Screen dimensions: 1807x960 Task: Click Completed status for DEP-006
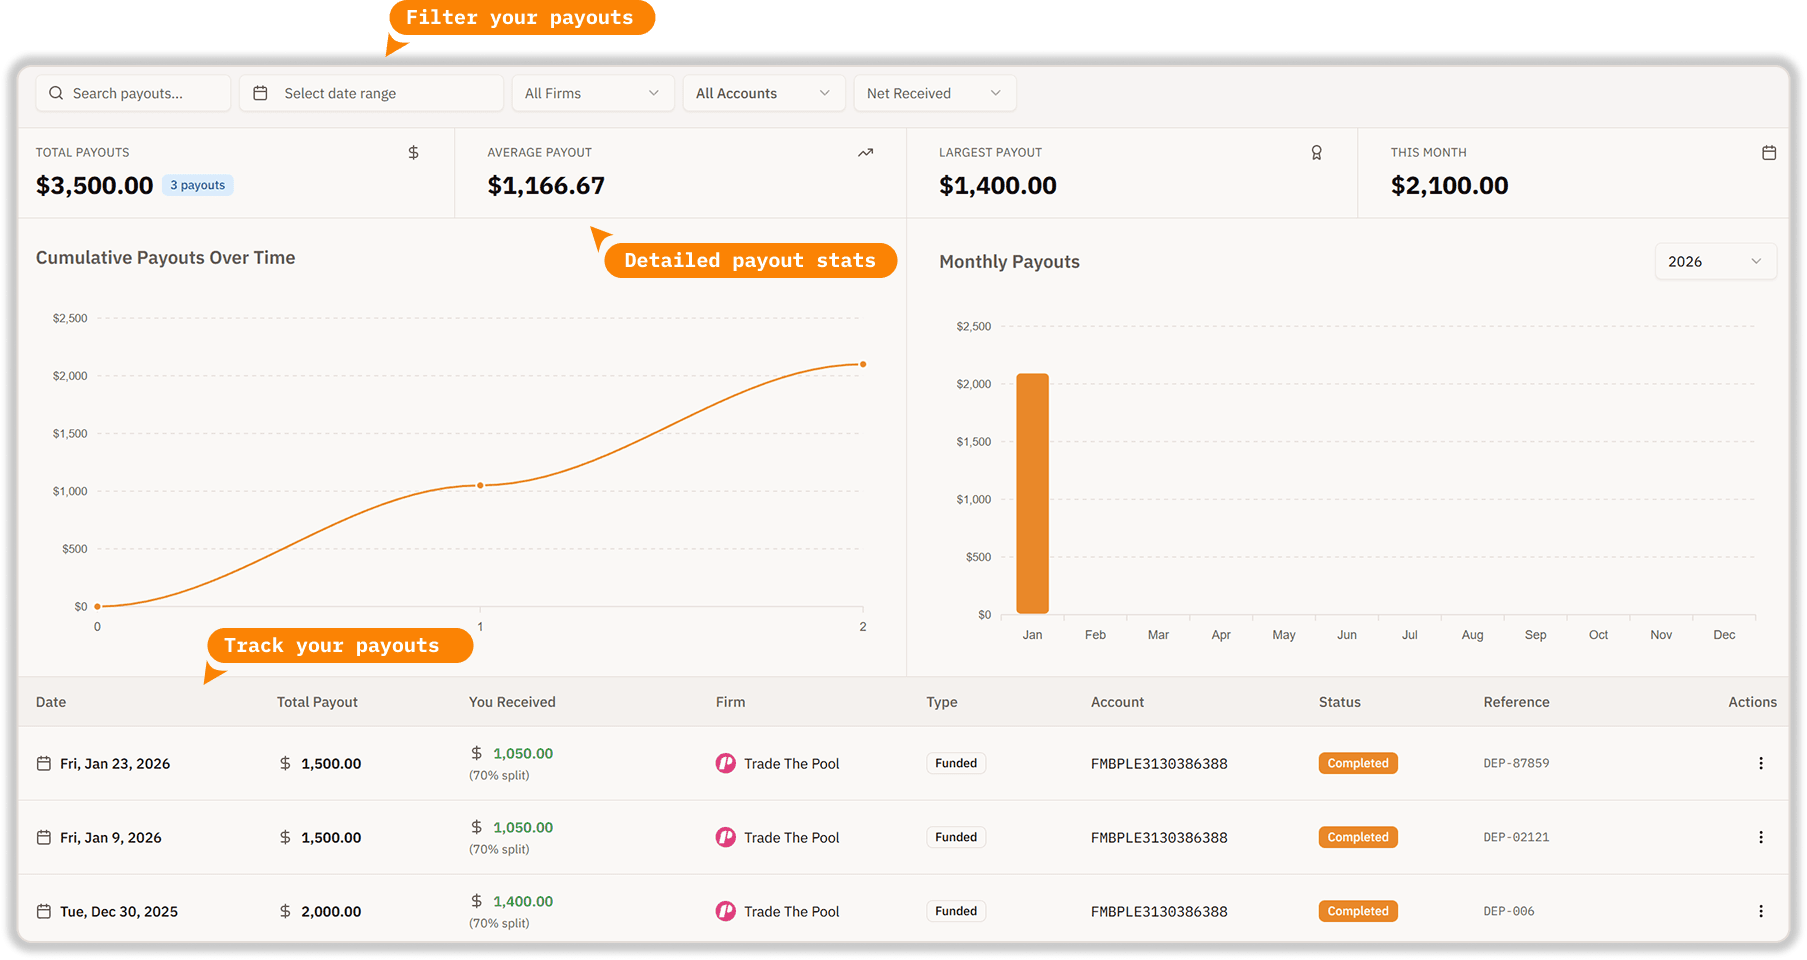point(1357,911)
